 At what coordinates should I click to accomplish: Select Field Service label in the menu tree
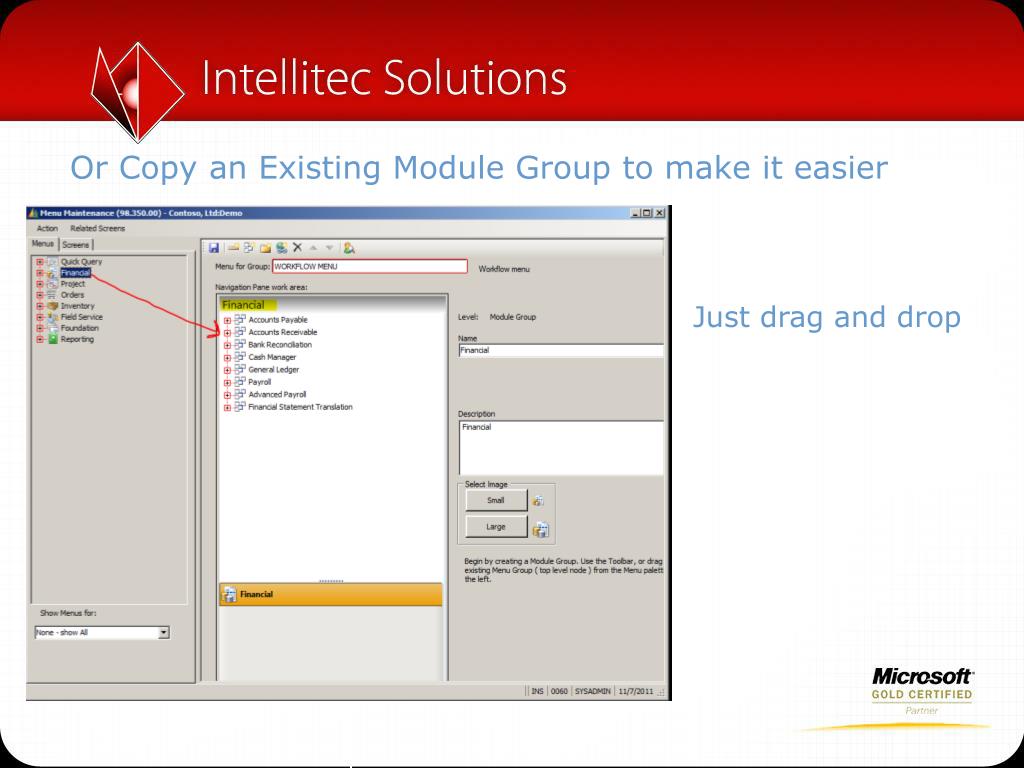(x=82, y=317)
